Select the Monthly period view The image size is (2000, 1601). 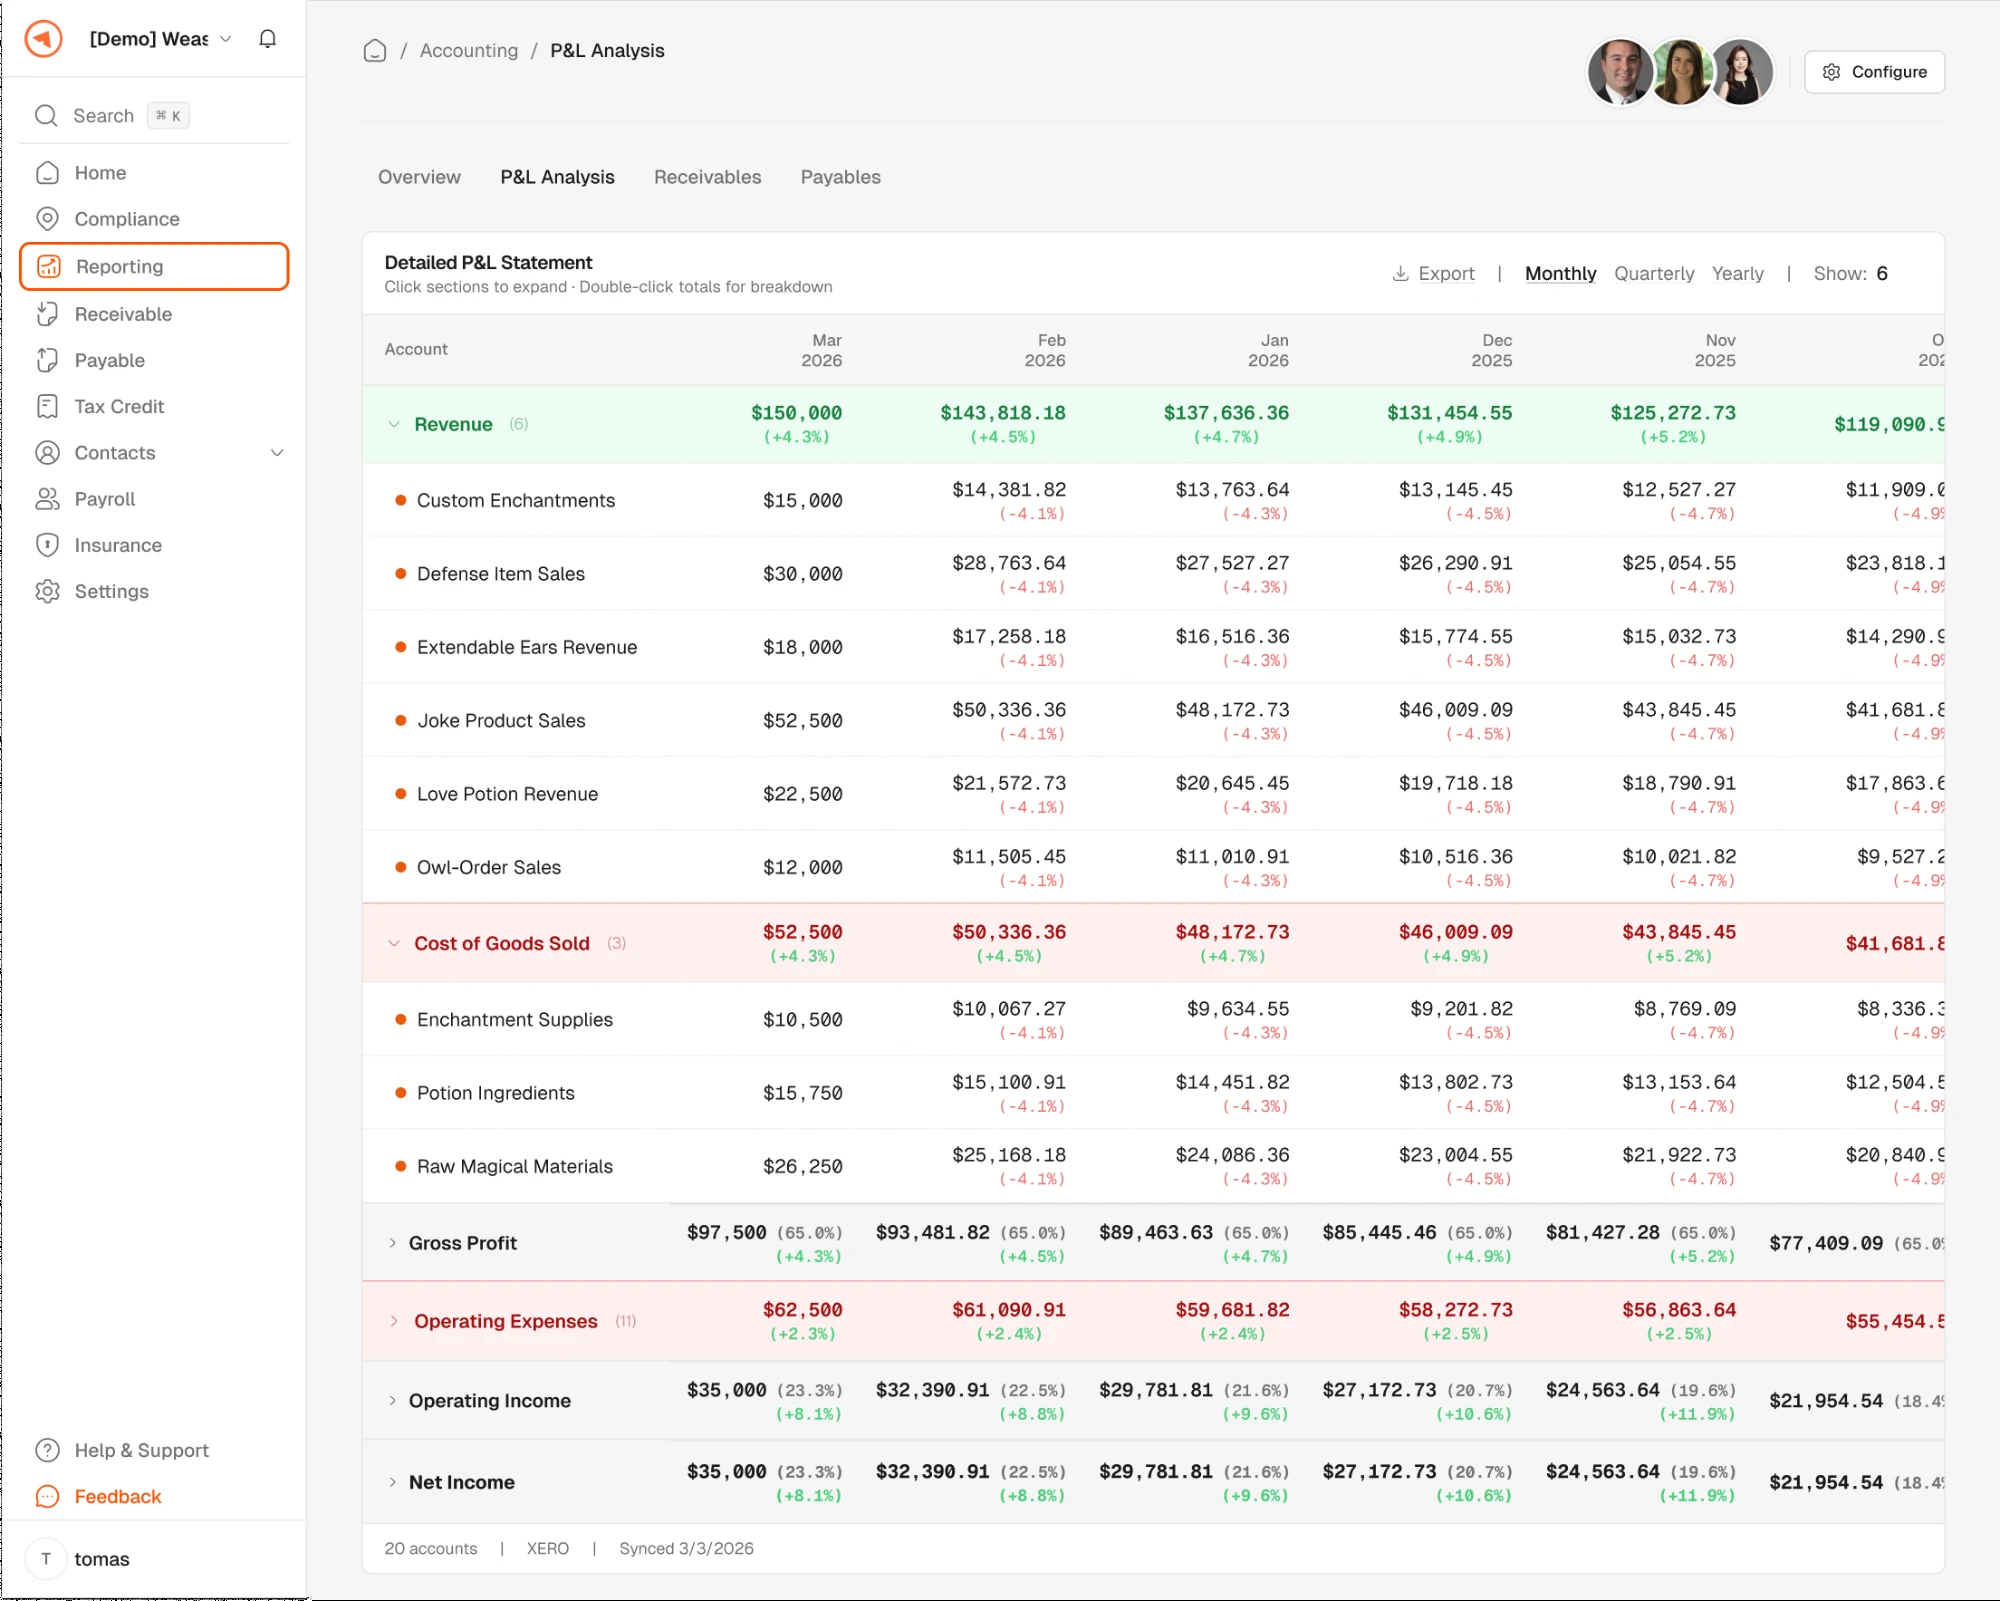pos(1560,274)
